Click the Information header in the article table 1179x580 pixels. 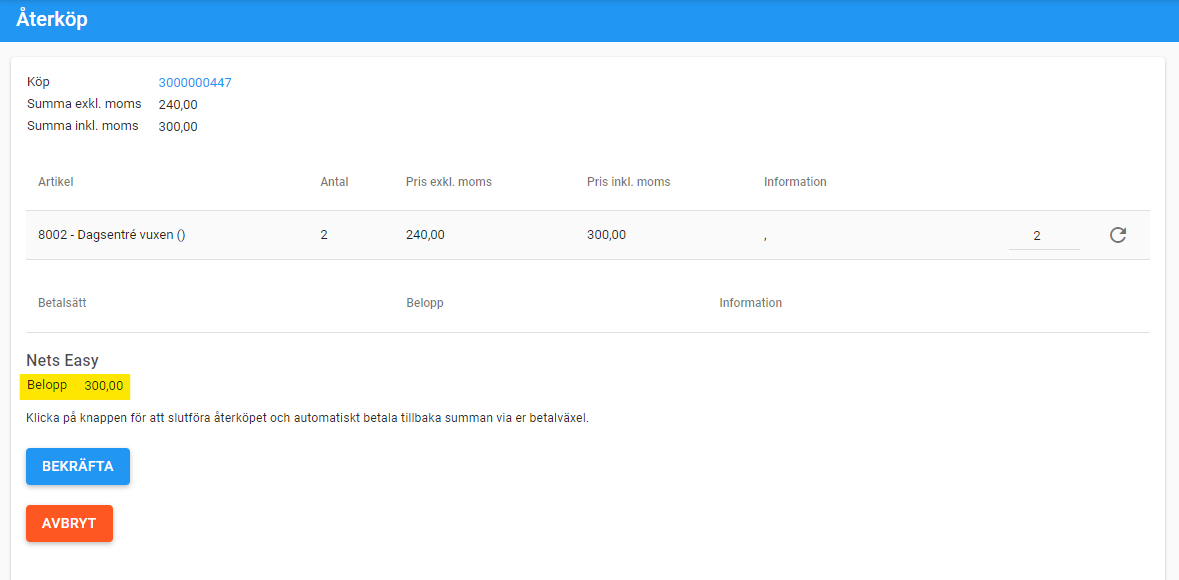click(x=795, y=182)
